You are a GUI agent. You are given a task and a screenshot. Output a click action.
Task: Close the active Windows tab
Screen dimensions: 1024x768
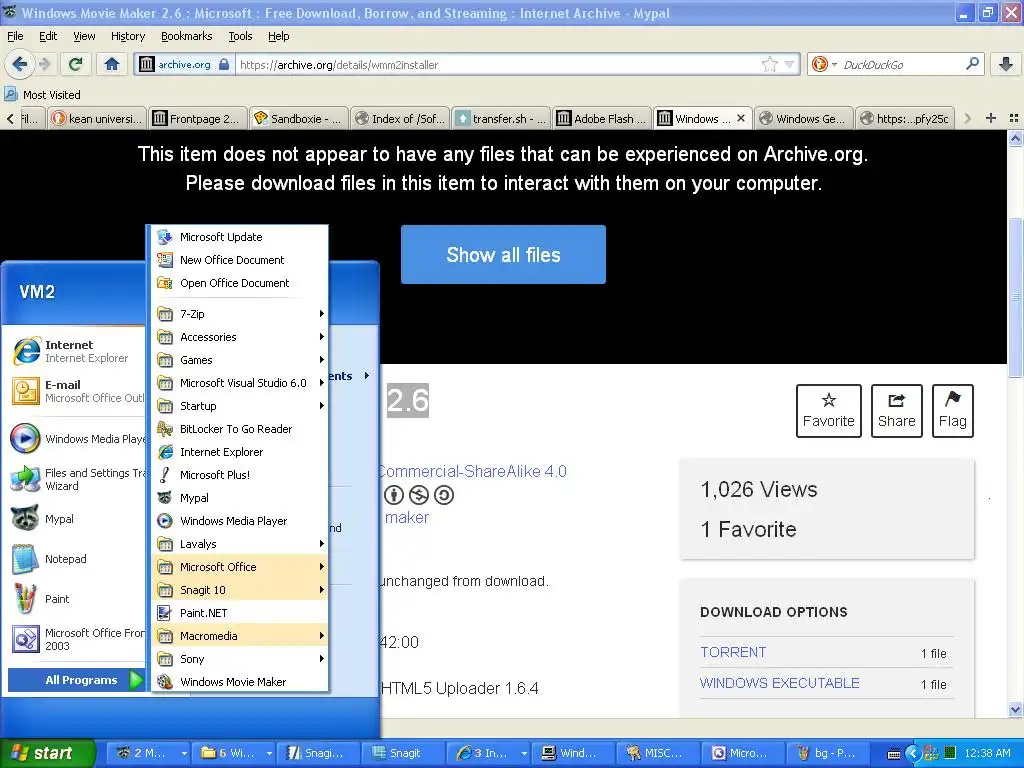pos(741,118)
